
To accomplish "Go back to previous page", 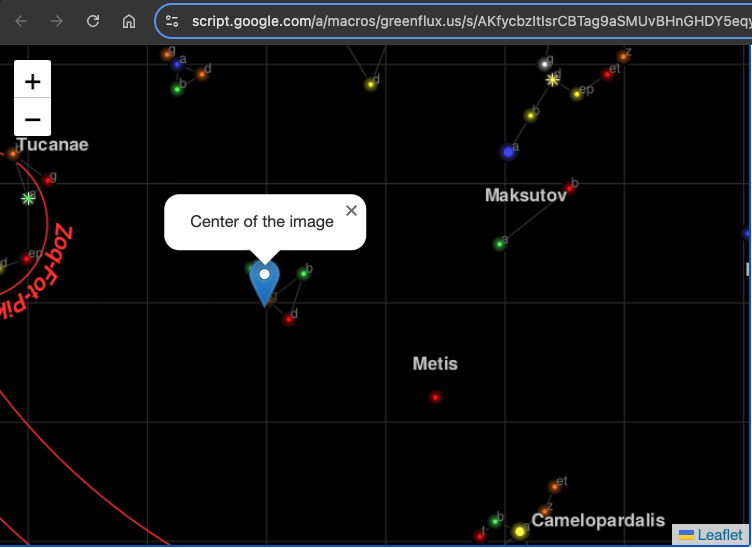I will coord(22,21).
